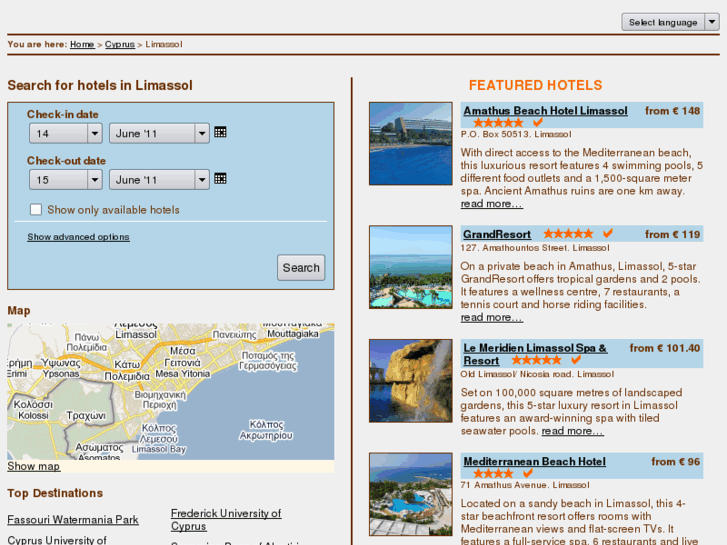Click the Limassol map preview
This screenshot has height=545, width=727.
click(171, 391)
